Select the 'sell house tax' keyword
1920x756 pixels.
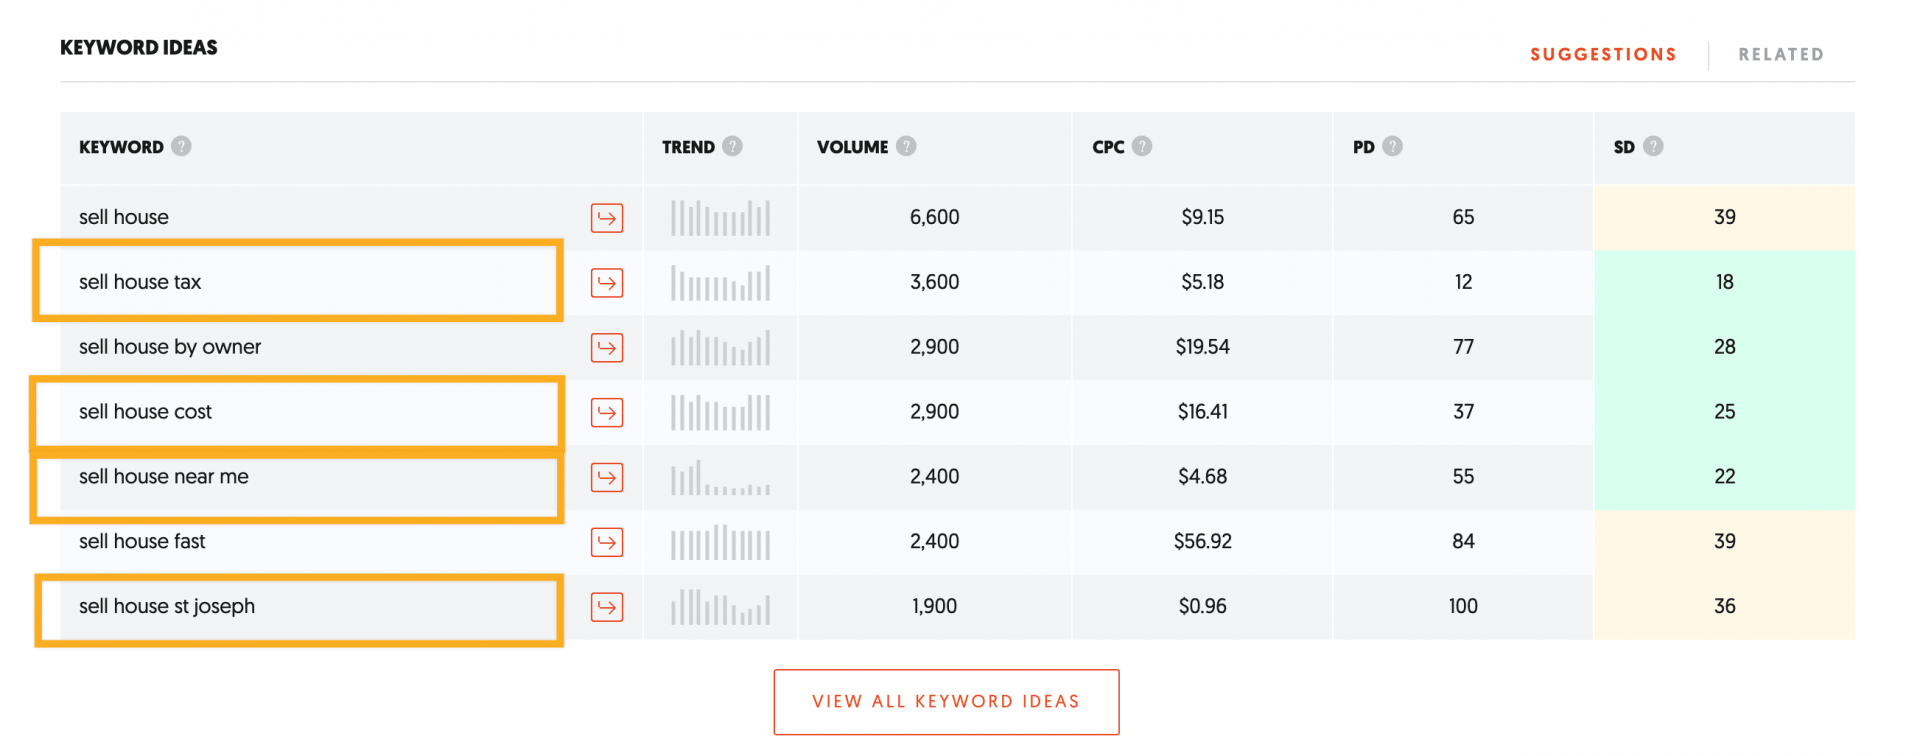tap(140, 283)
